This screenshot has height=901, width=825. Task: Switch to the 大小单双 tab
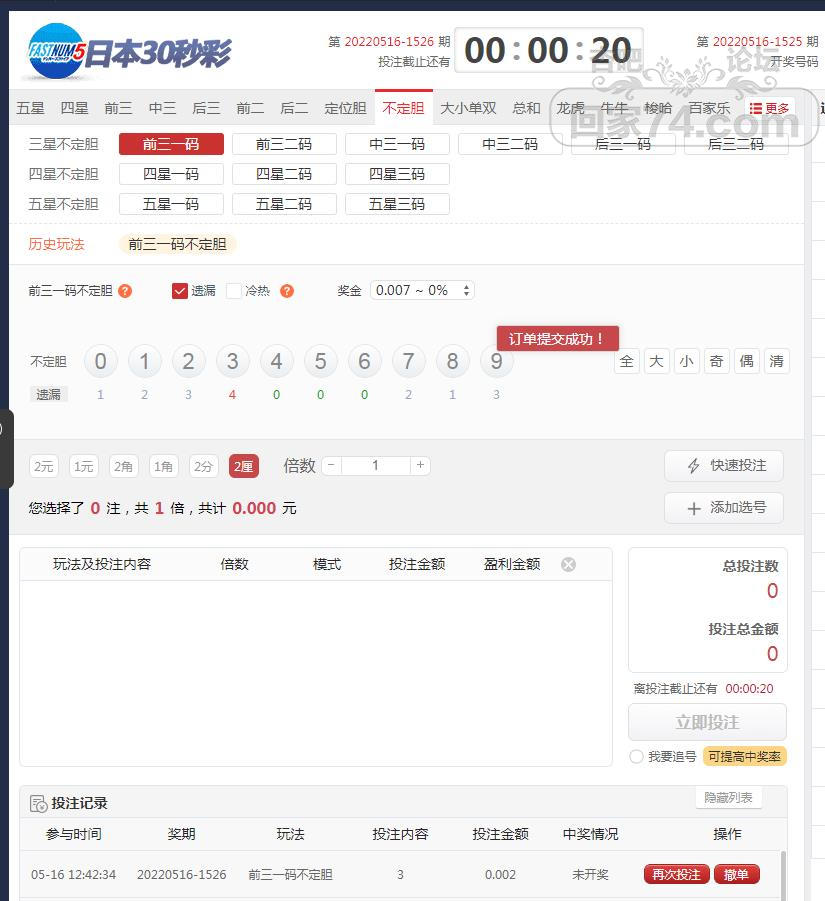tap(468, 108)
